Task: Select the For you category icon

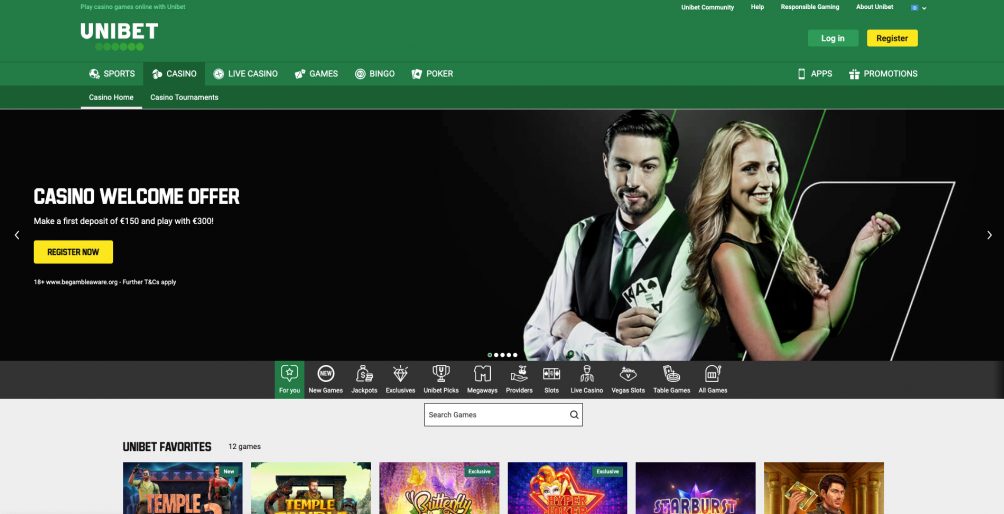Action: [289, 380]
